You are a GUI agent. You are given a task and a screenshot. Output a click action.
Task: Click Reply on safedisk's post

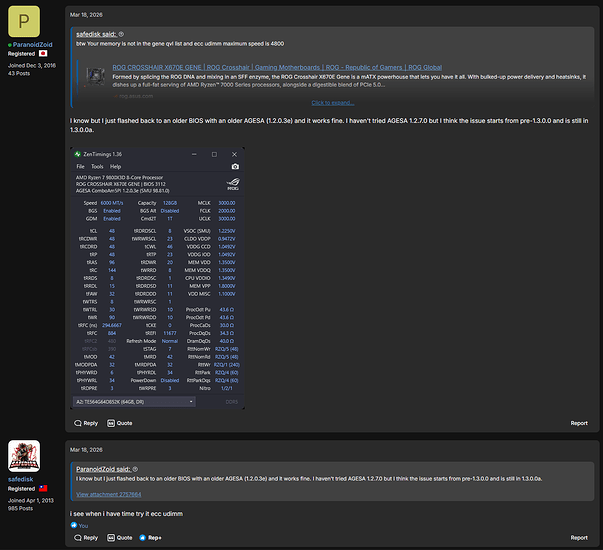86,538
